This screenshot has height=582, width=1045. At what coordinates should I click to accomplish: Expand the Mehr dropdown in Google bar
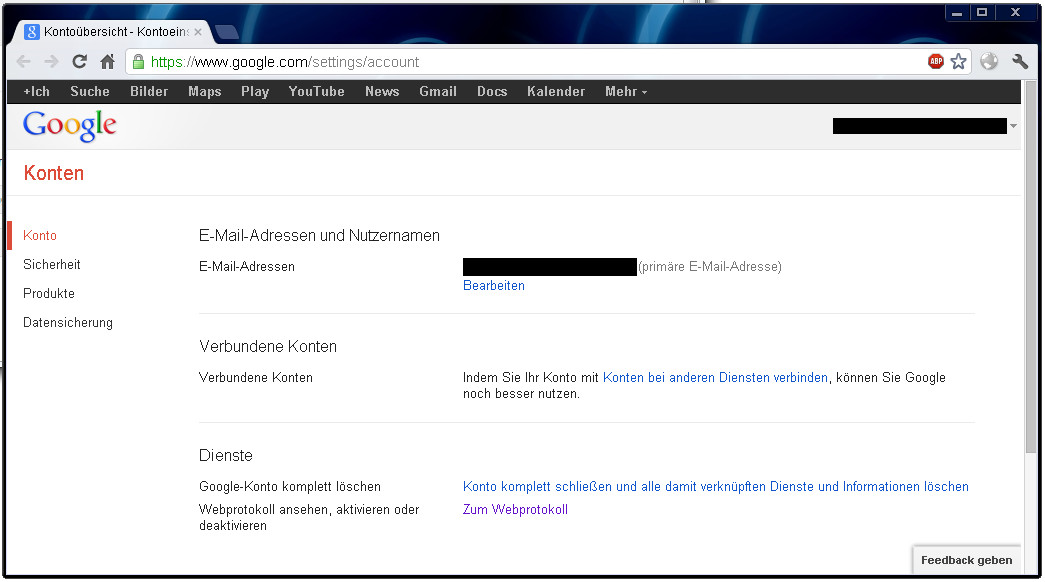(x=626, y=91)
